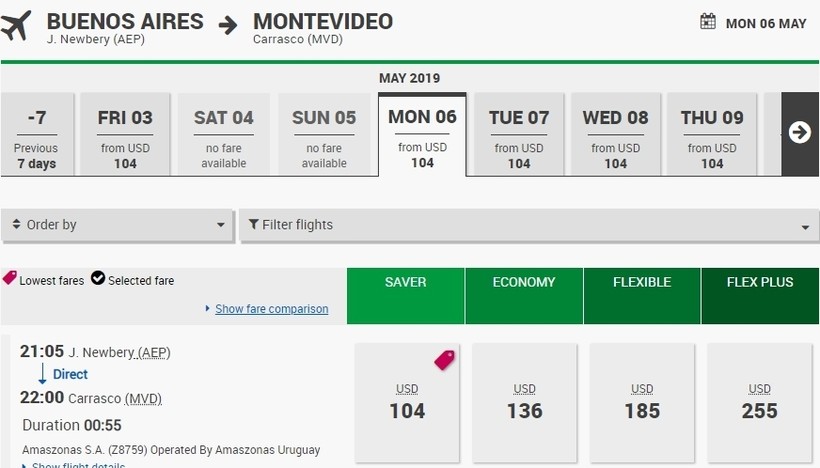Image resolution: width=820 pixels, height=468 pixels.
Task: Open the Order by dropdown
Action: 118,225
